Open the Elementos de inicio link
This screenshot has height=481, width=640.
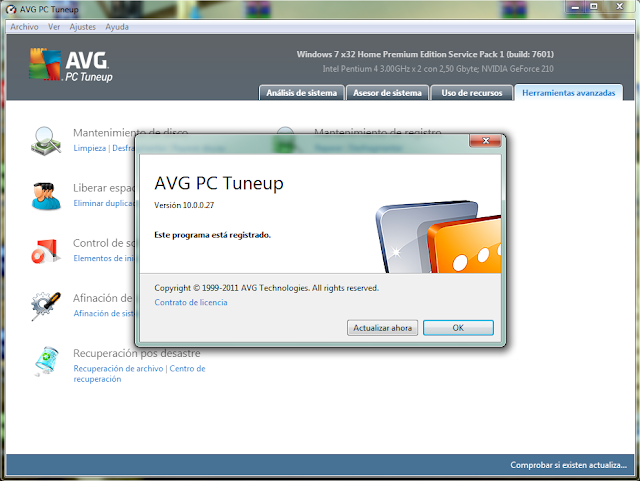coord(104,258)
